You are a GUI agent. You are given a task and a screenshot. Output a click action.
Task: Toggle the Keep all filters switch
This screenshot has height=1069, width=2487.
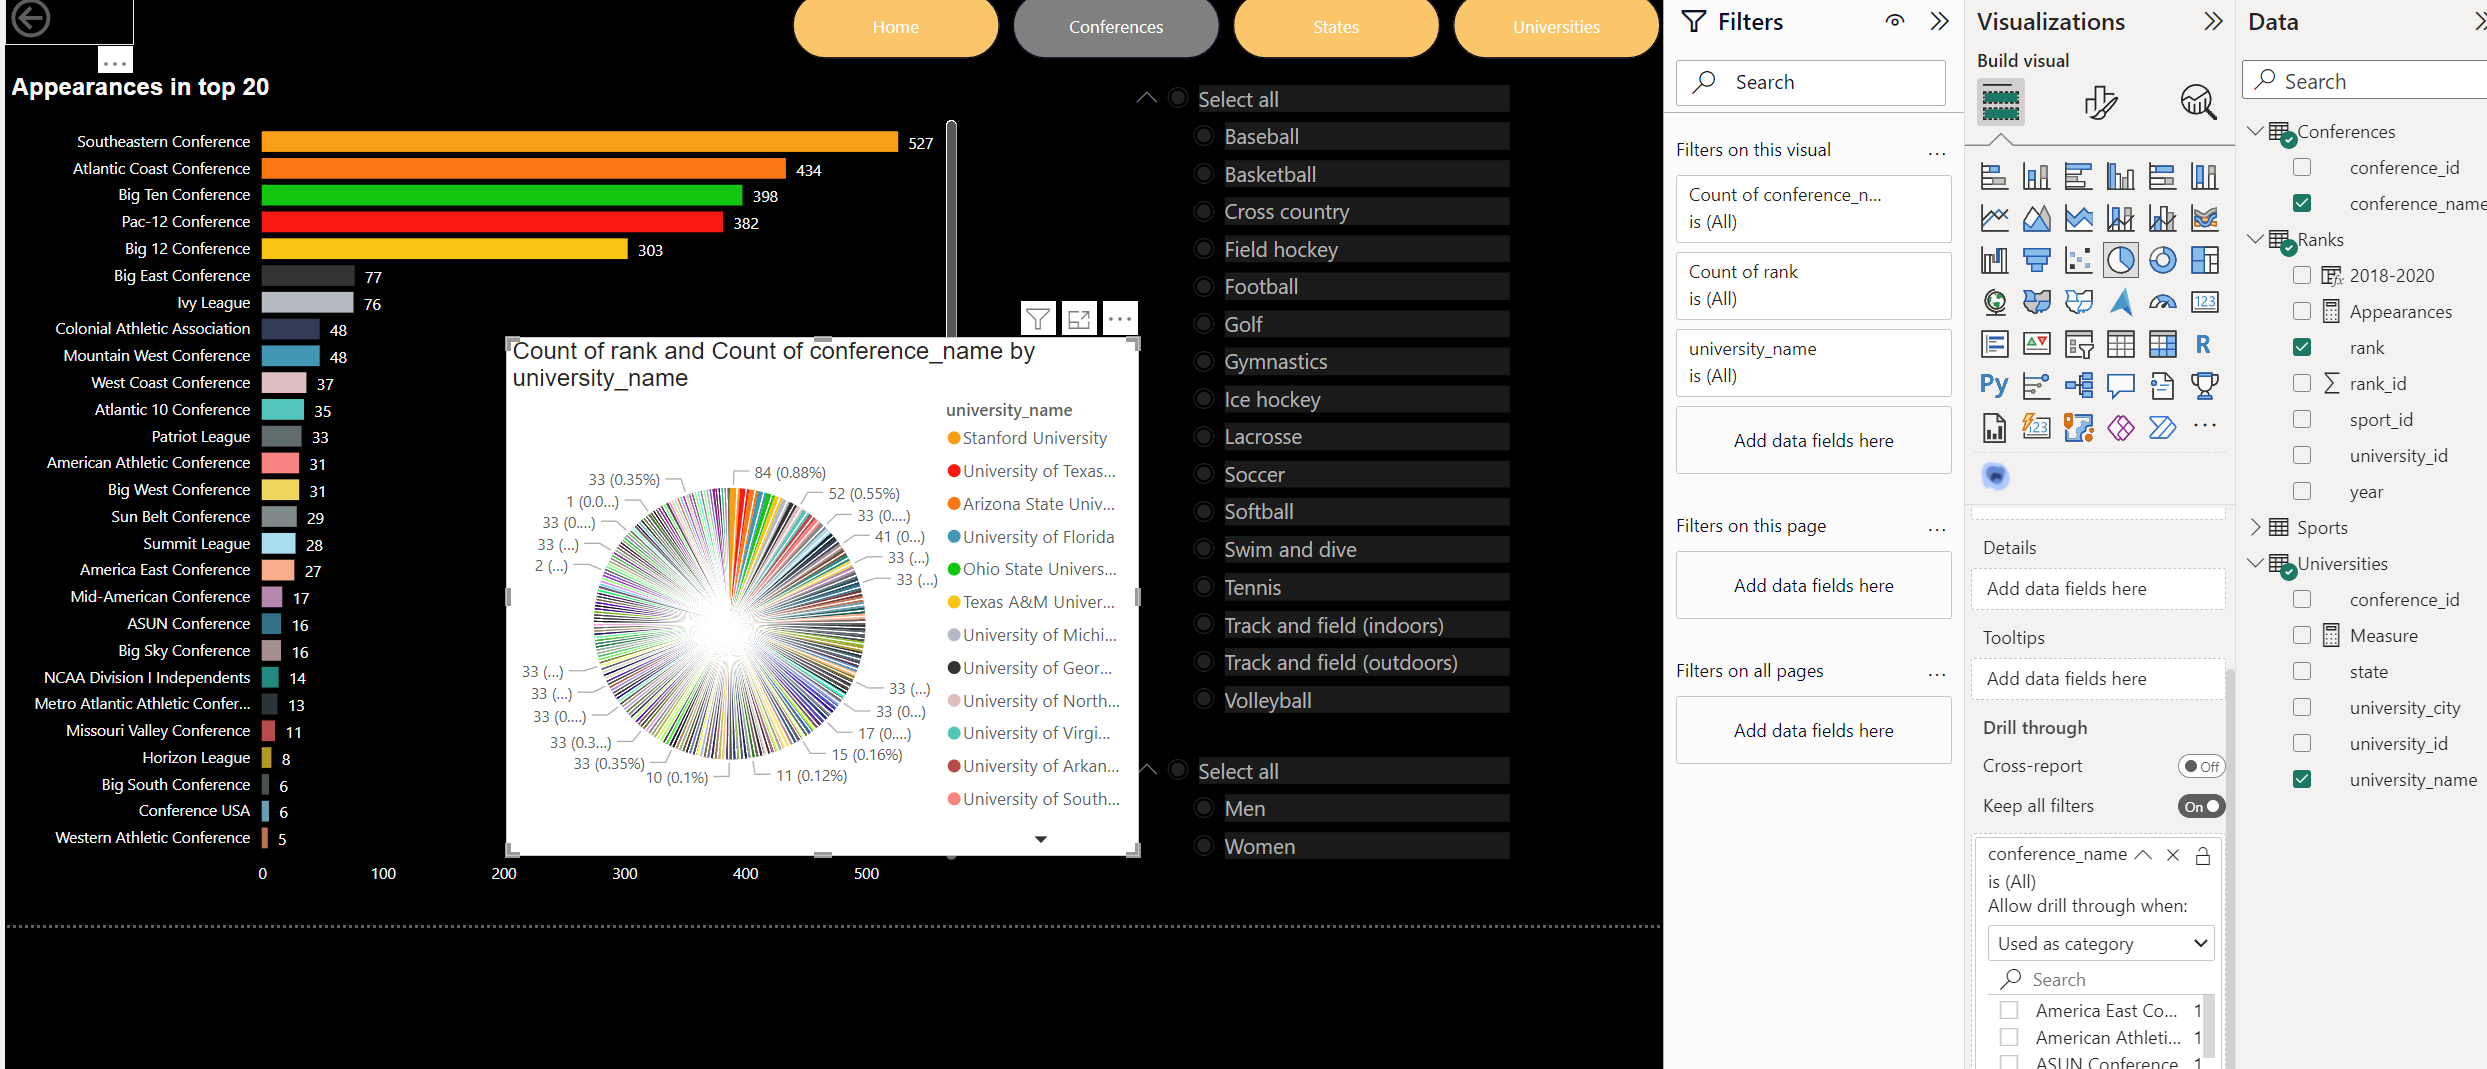(2201, 806)
